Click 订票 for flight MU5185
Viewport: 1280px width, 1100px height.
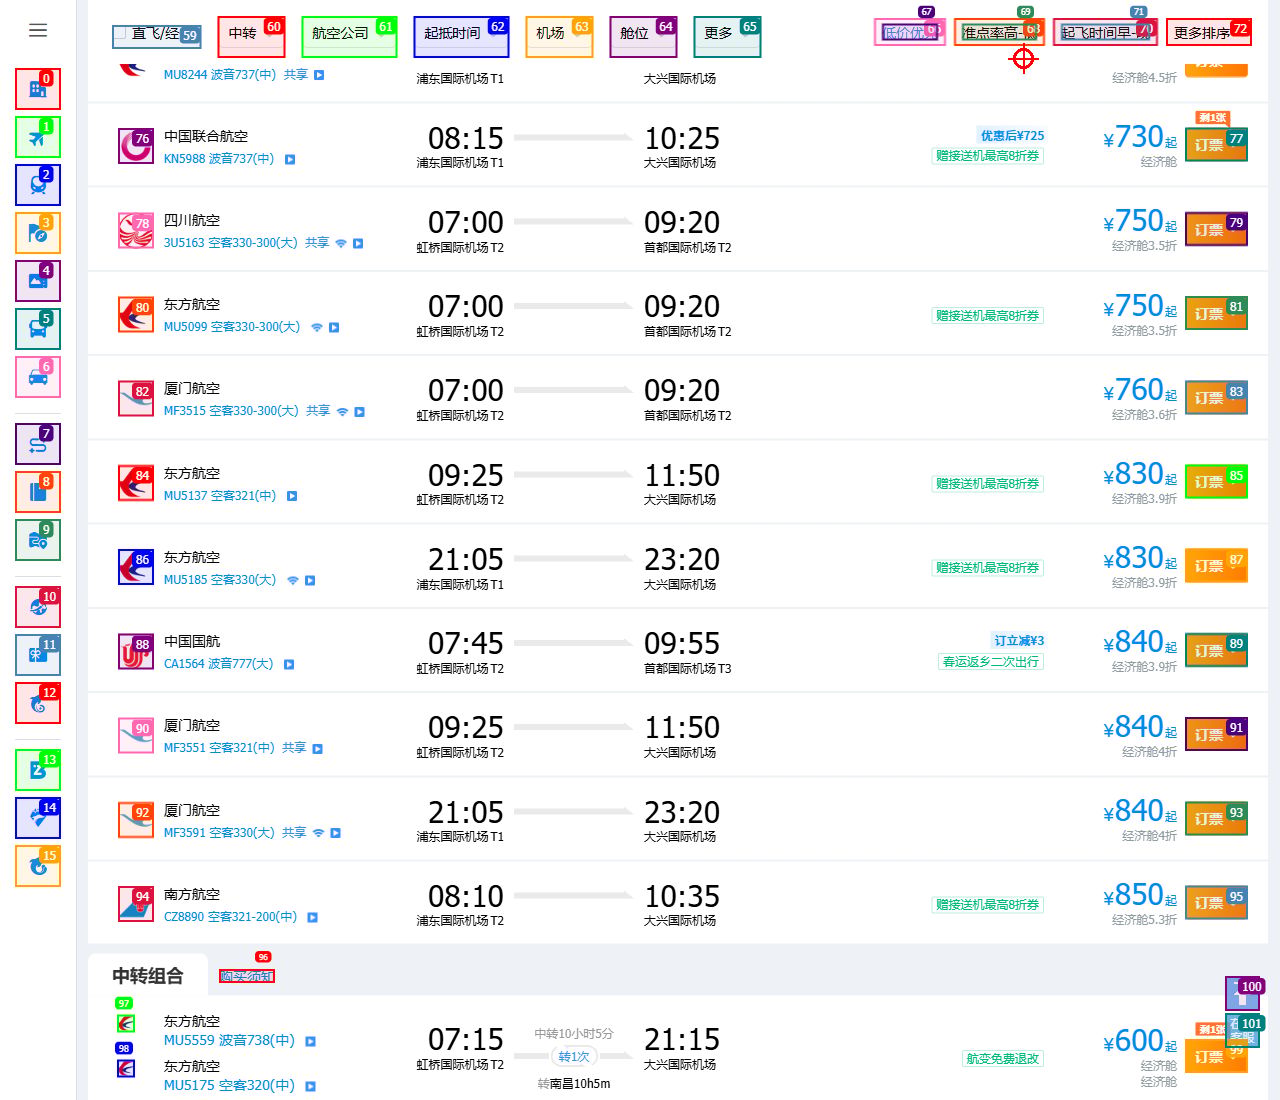pyautogui.click(x=1216, y=565)
